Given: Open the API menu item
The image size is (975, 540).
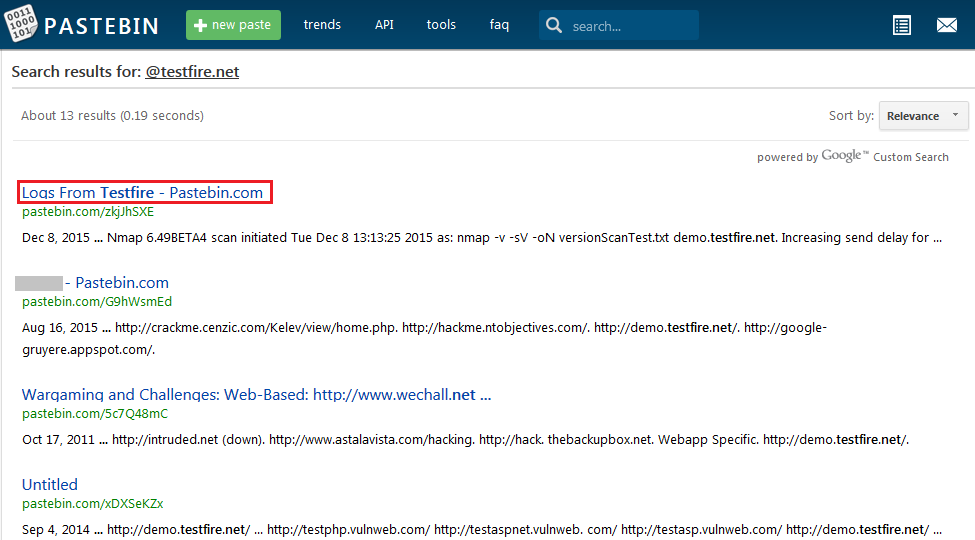Looking at the screenshot, I should coord(384,25).
